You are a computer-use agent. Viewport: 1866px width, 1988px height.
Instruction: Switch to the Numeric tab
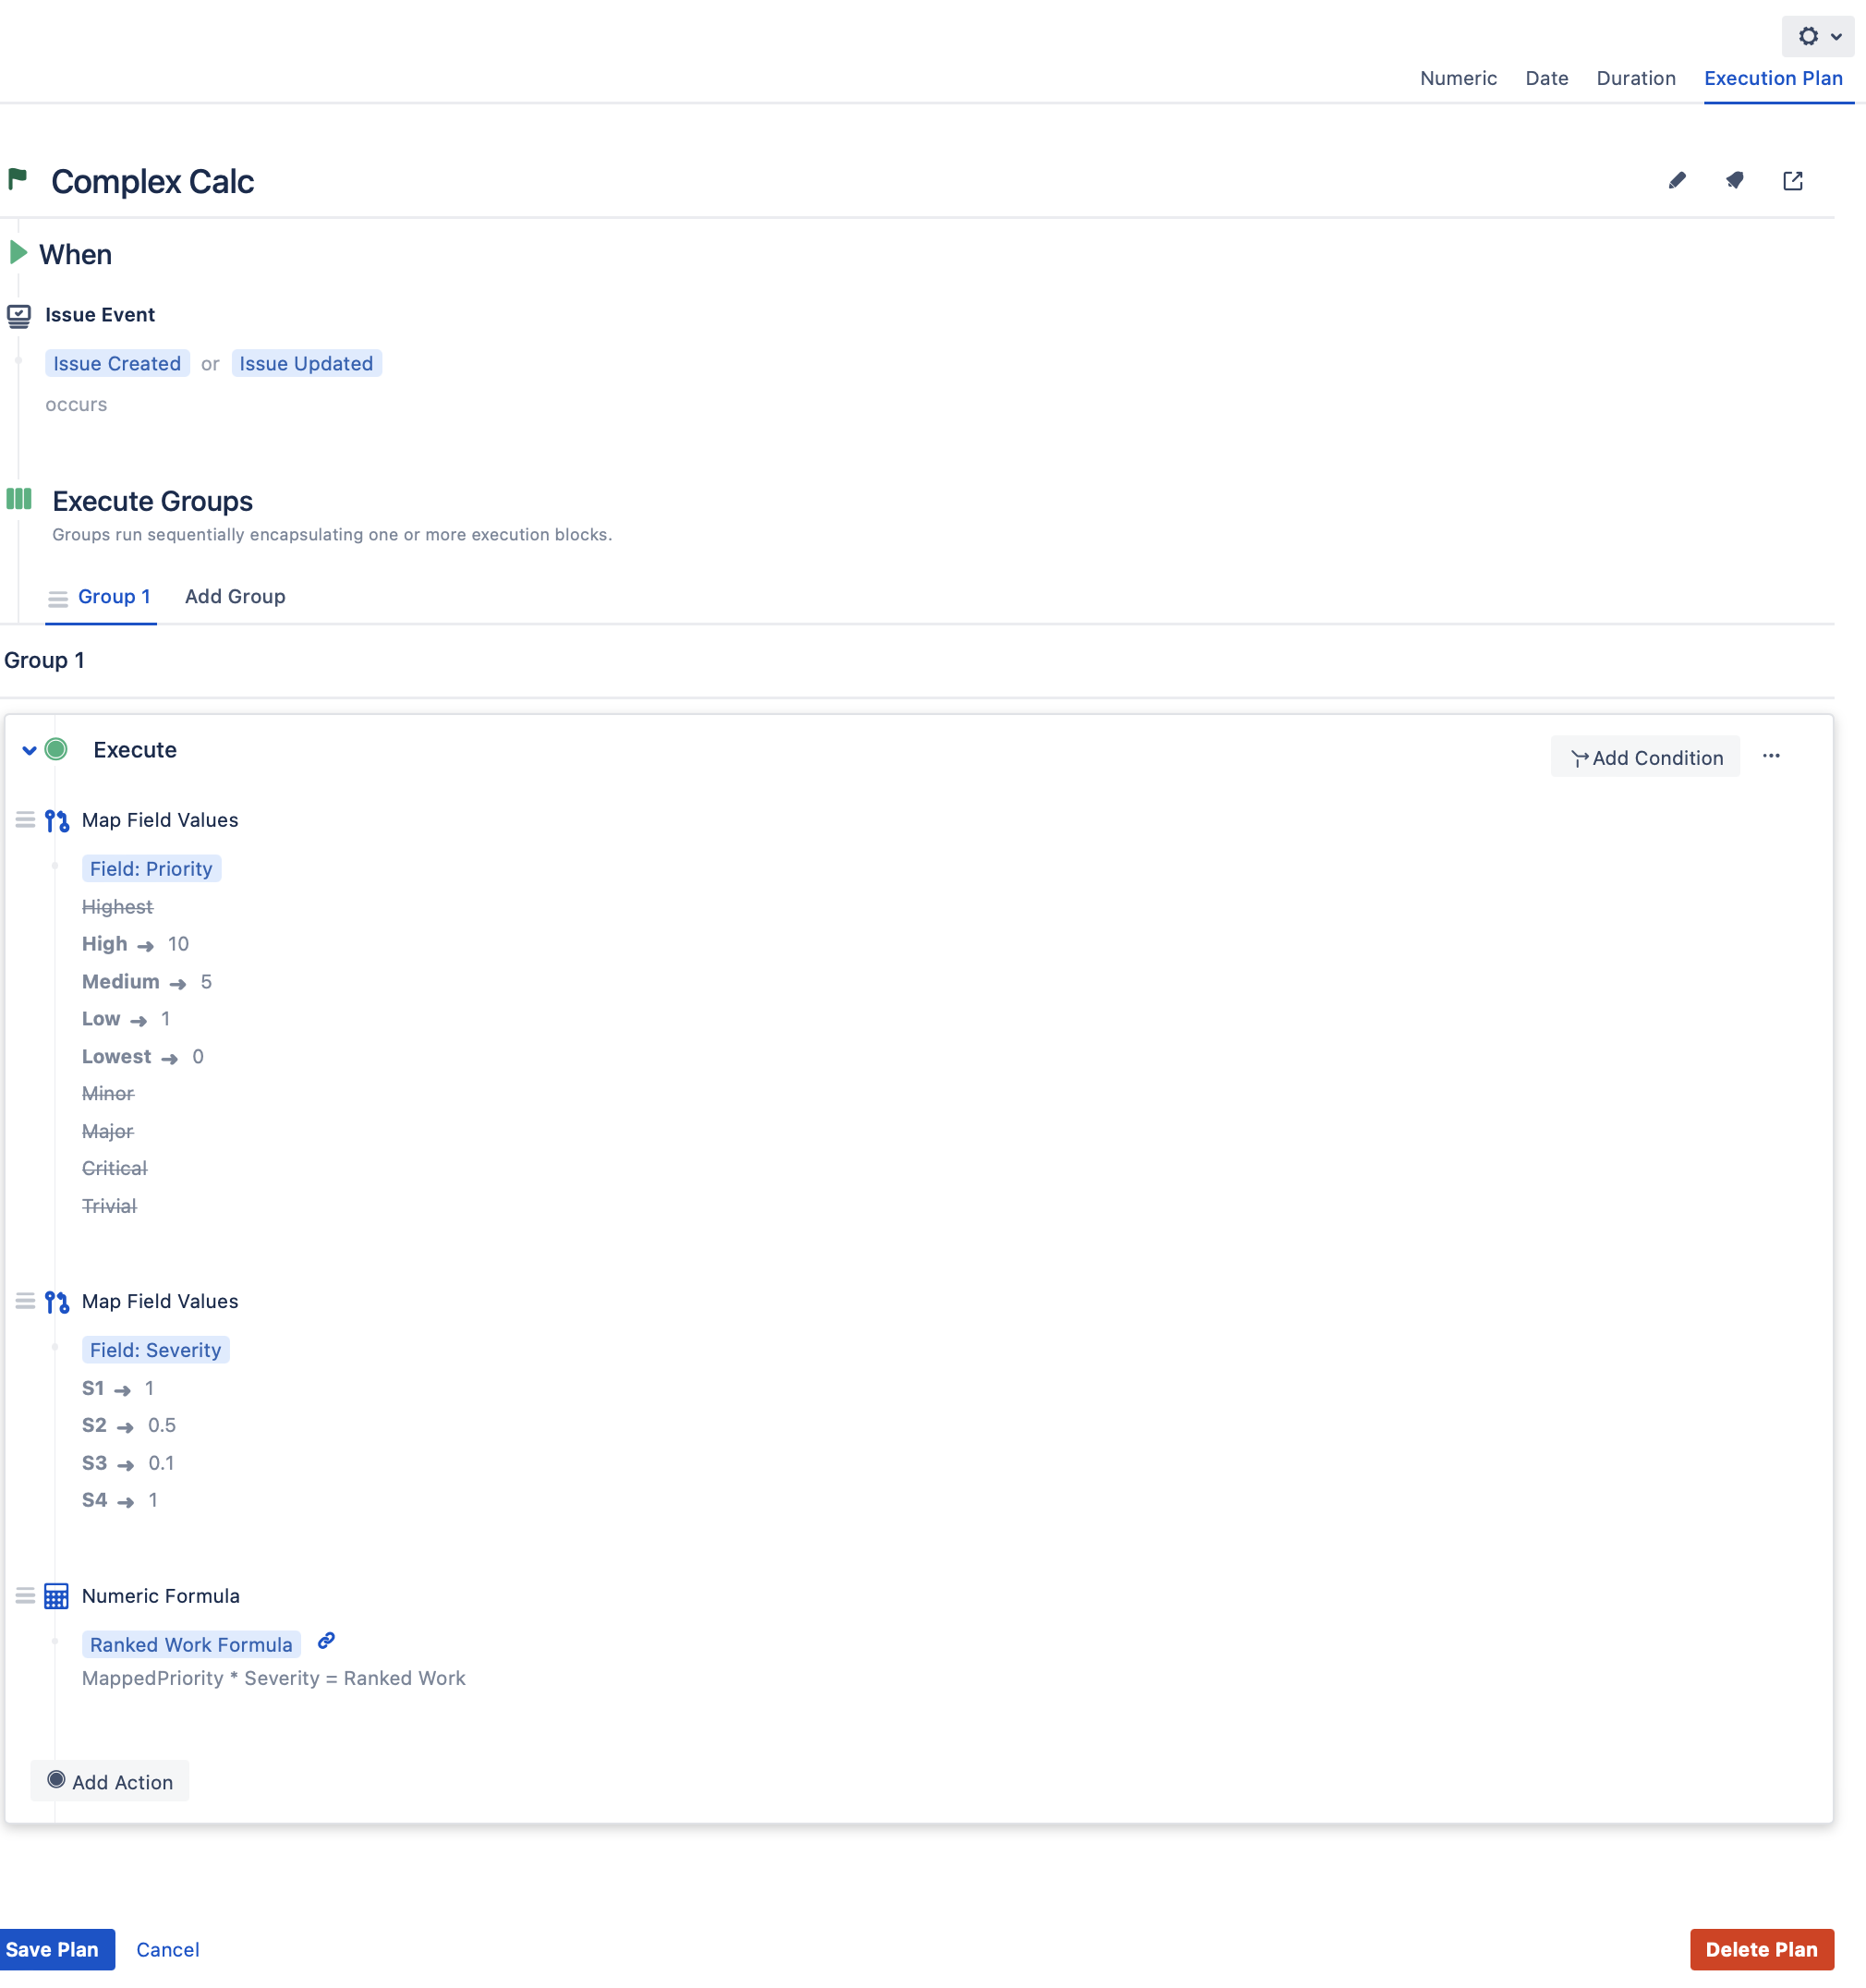1458,78
